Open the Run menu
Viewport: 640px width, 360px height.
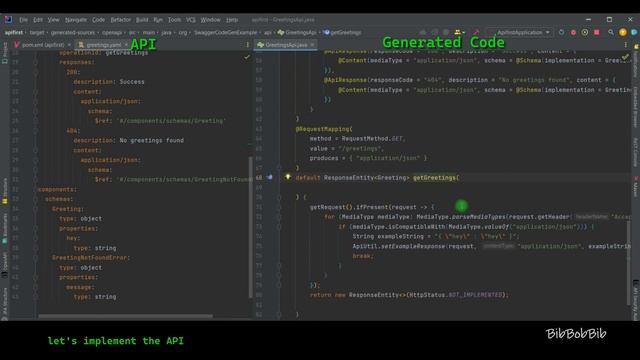158,20
